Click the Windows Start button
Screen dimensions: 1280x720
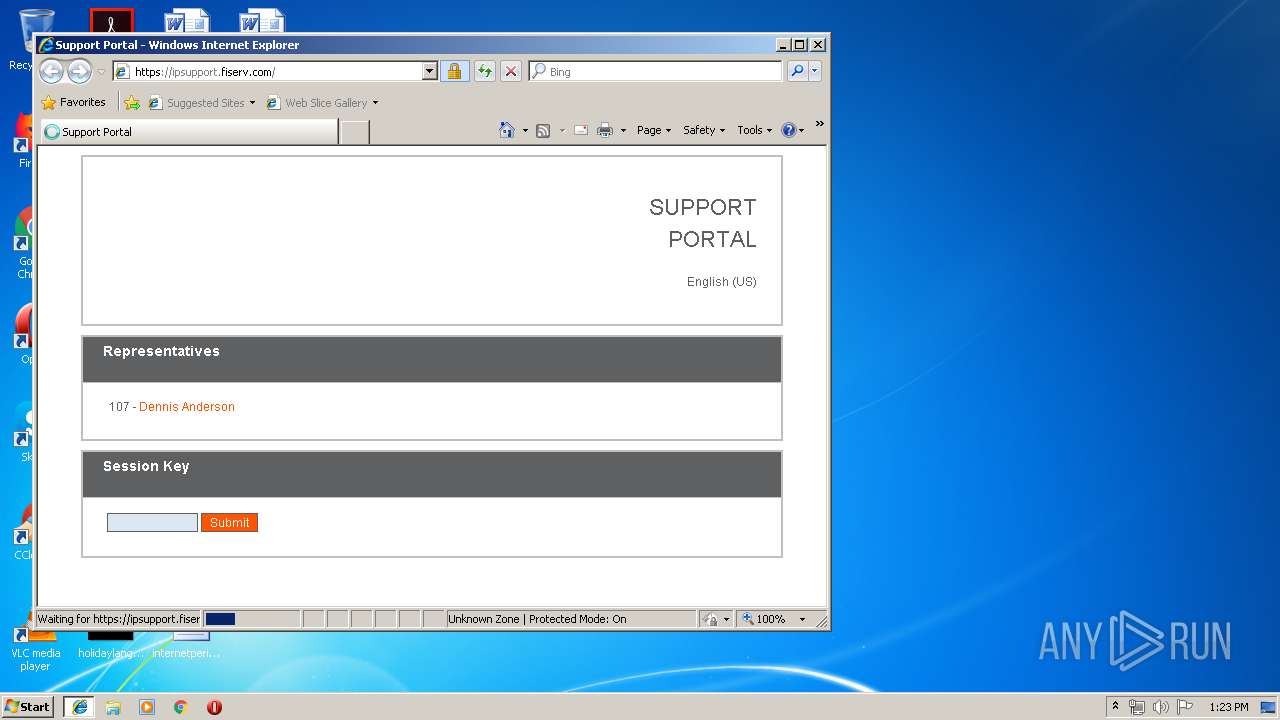tap(28, 706)
